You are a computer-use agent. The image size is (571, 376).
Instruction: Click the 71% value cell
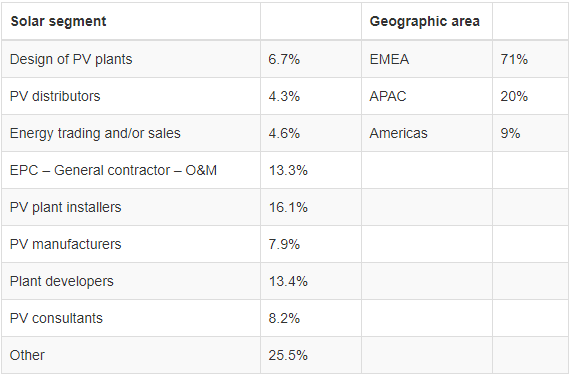pyautogui.click(x=530, y=59)
